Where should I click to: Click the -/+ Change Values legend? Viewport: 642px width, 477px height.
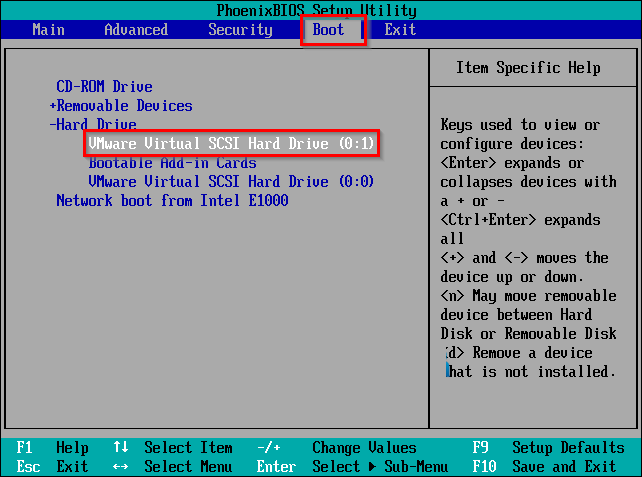(337, 448)
